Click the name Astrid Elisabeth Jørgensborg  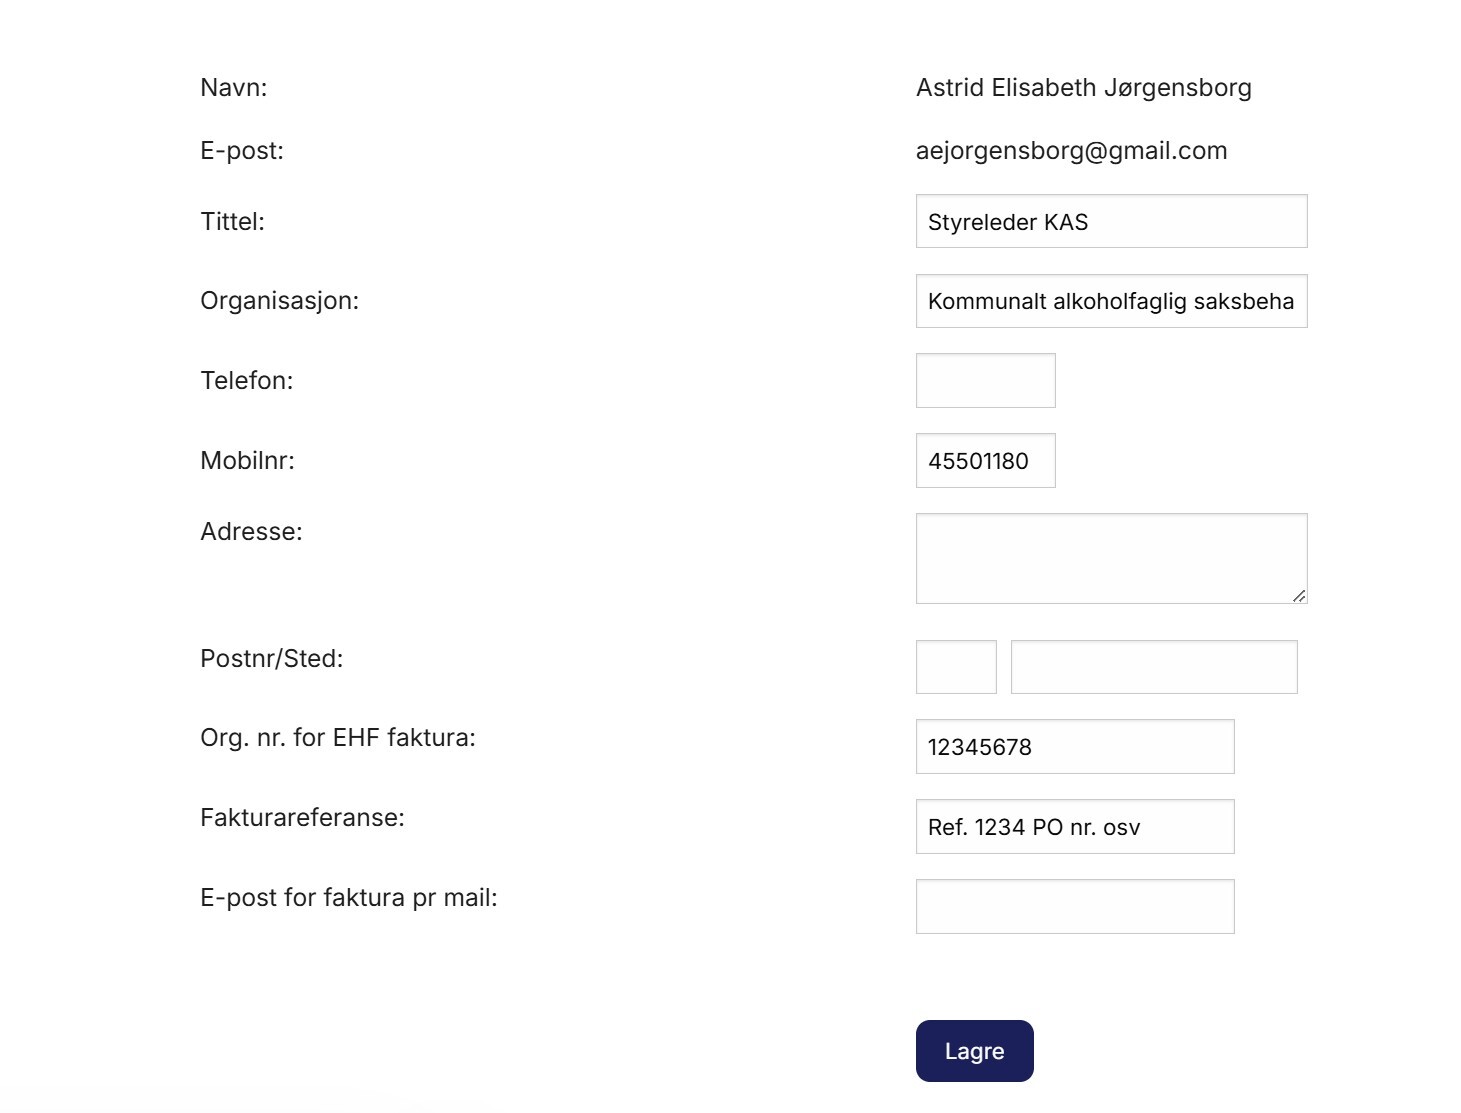(x=1083, y=88)
